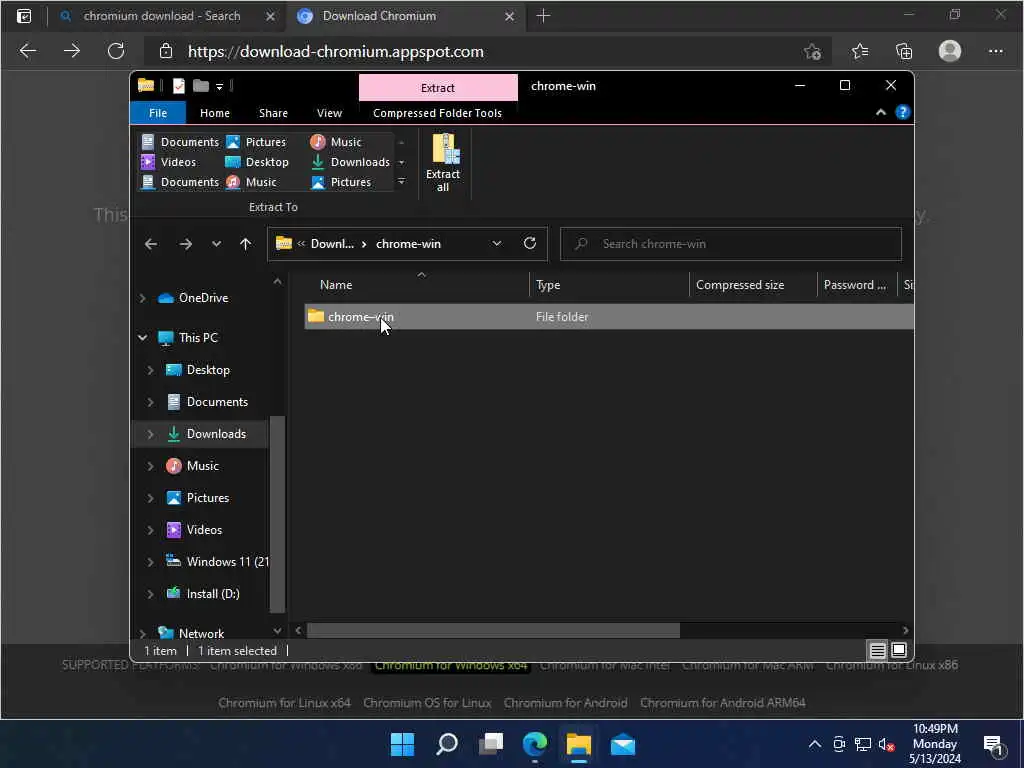
Task: Sort by Compressed size column
Action: point(740,285)
